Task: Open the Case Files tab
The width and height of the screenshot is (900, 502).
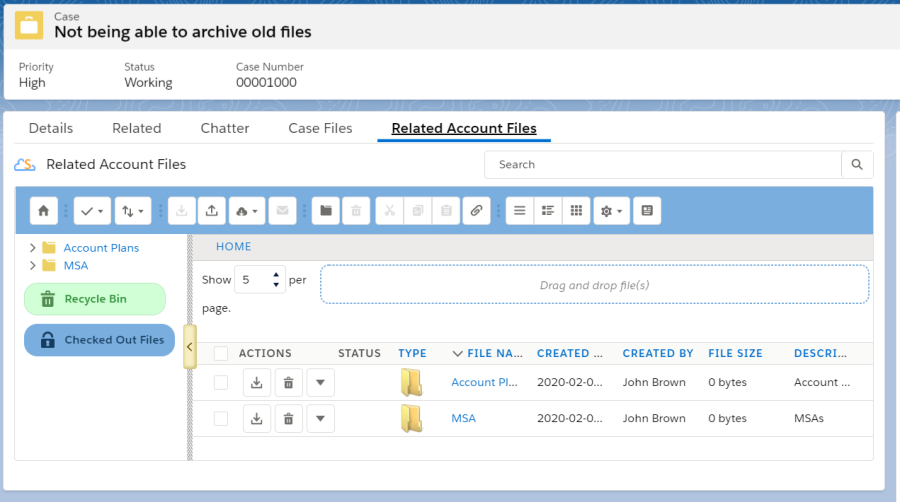Action: (x=320, y=128)
